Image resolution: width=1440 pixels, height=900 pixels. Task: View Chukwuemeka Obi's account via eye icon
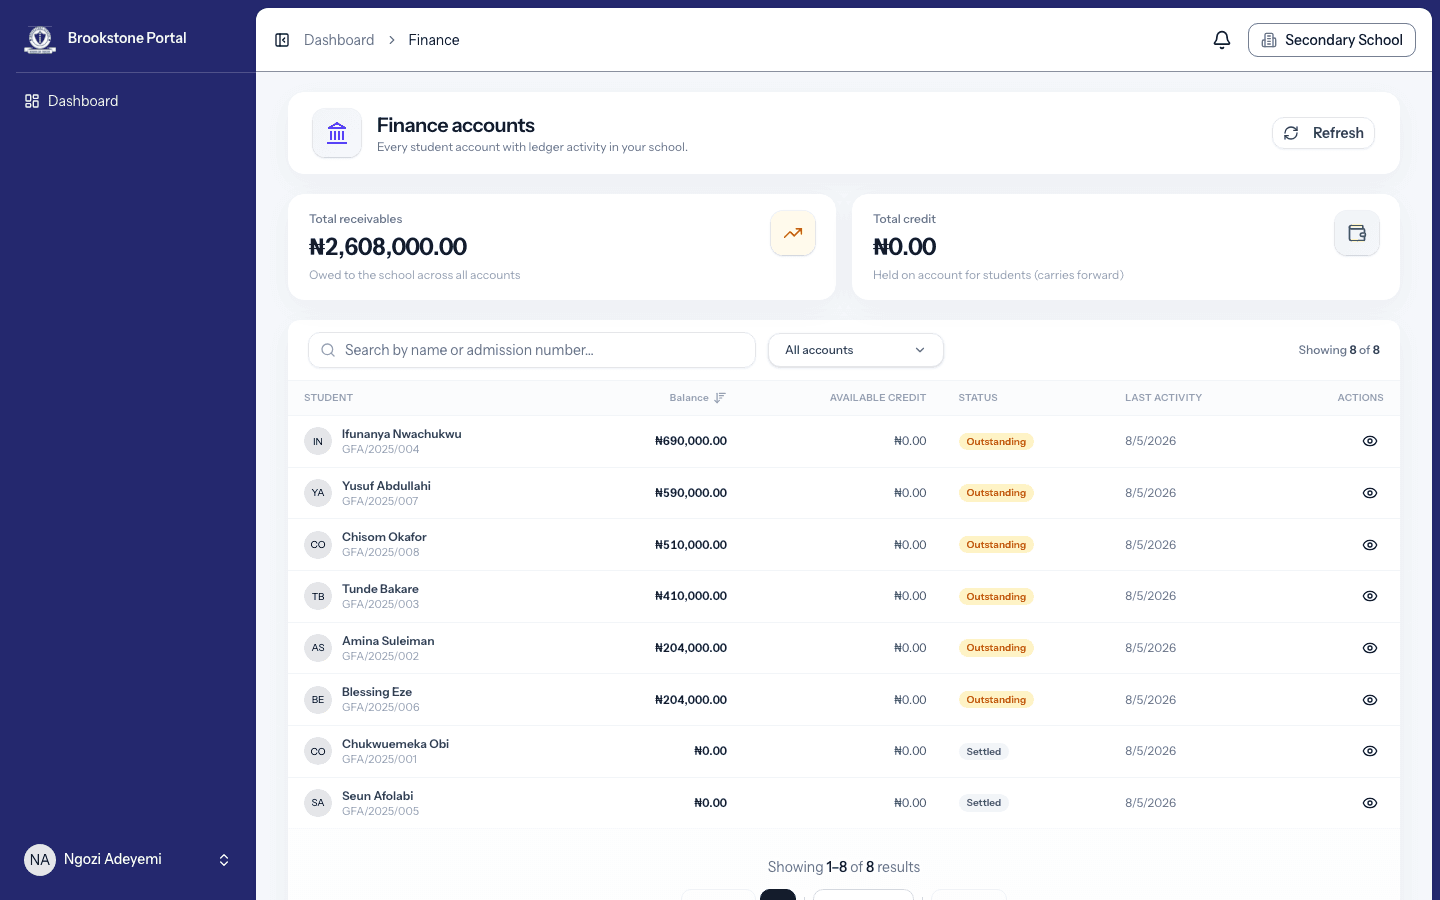coord(1370,751)
